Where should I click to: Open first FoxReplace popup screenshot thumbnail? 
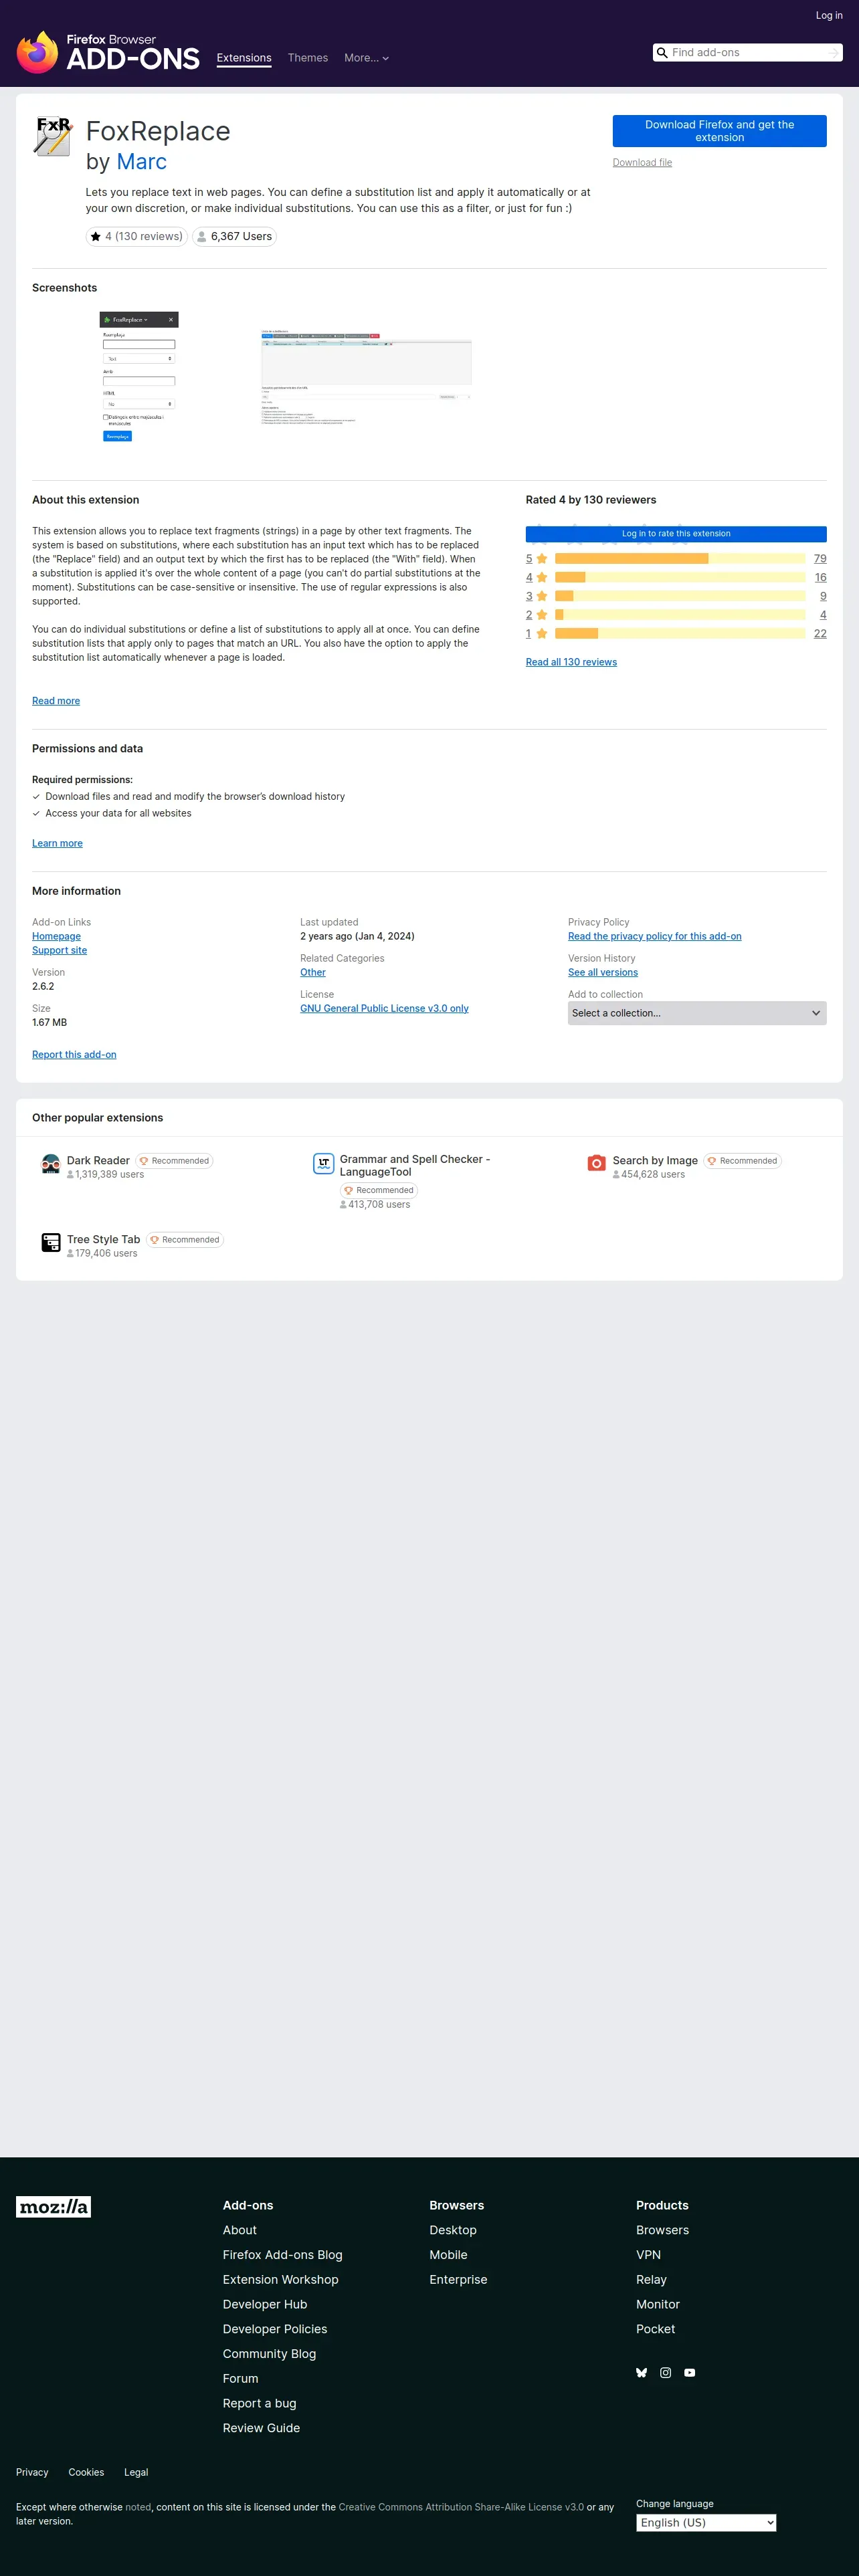[139, 378]
